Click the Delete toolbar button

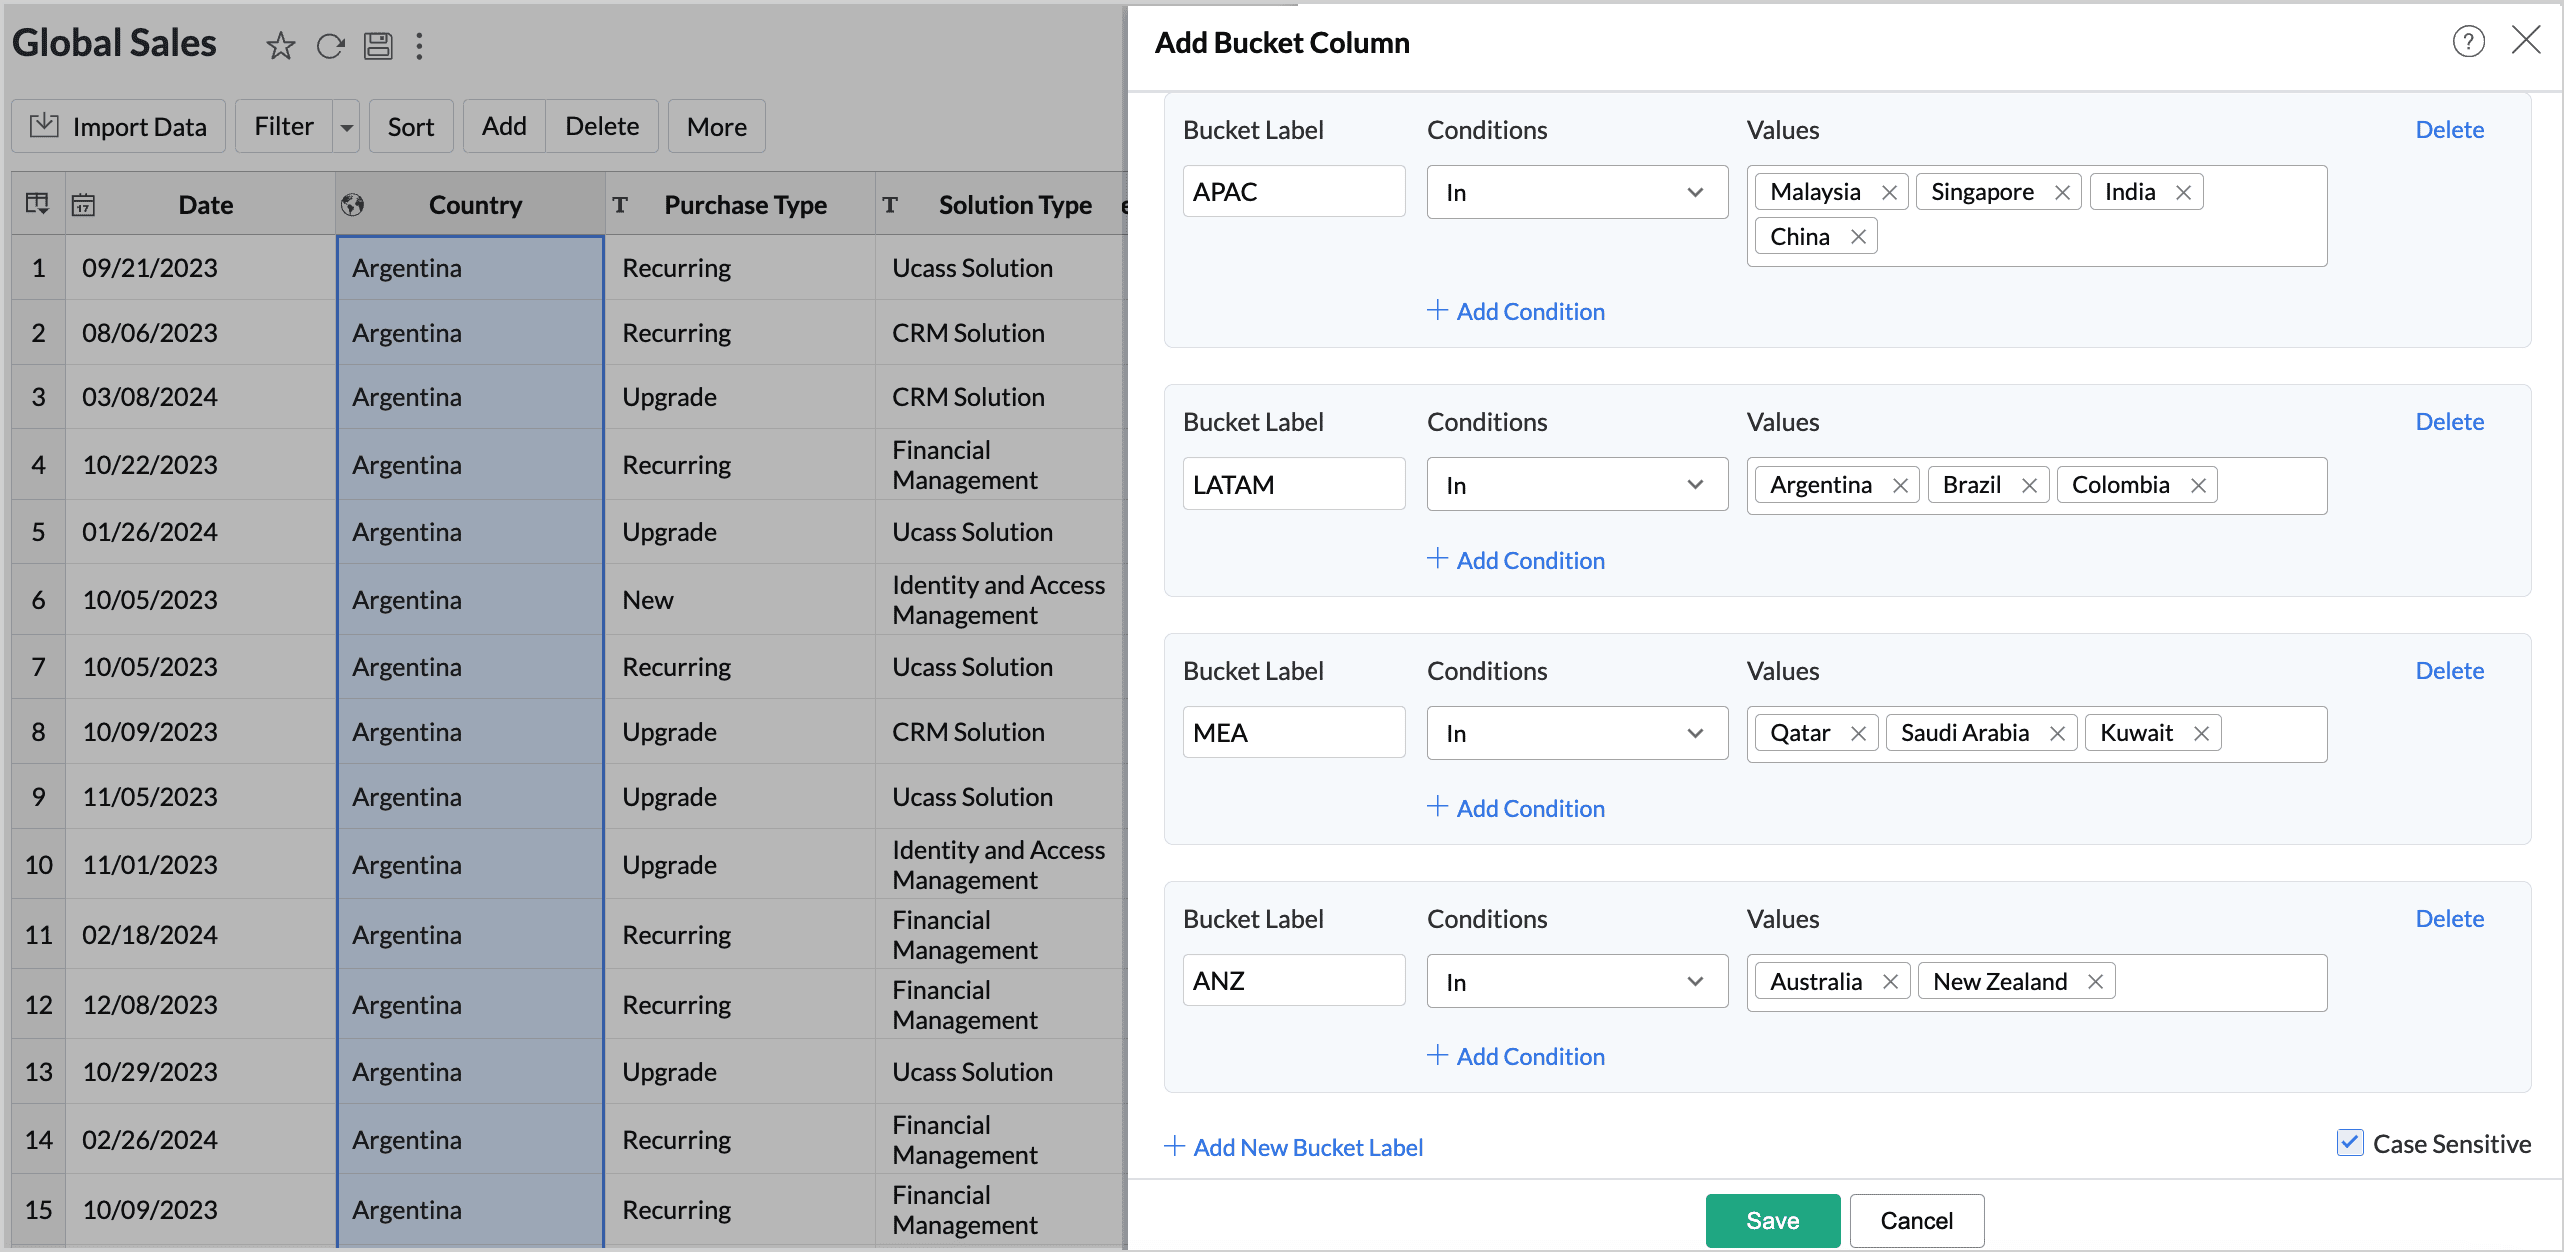pos(602,127)
